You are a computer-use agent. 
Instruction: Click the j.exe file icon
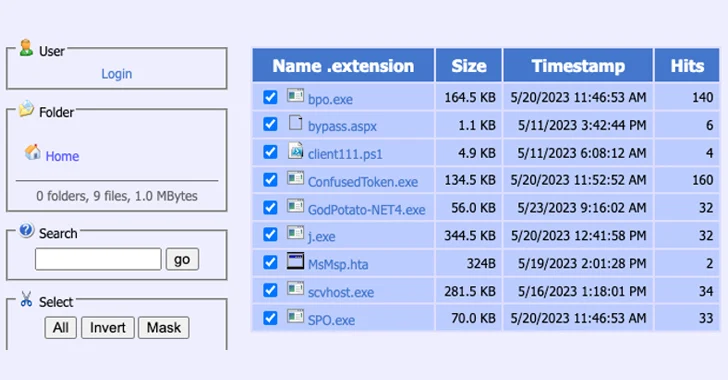[295, 233]
